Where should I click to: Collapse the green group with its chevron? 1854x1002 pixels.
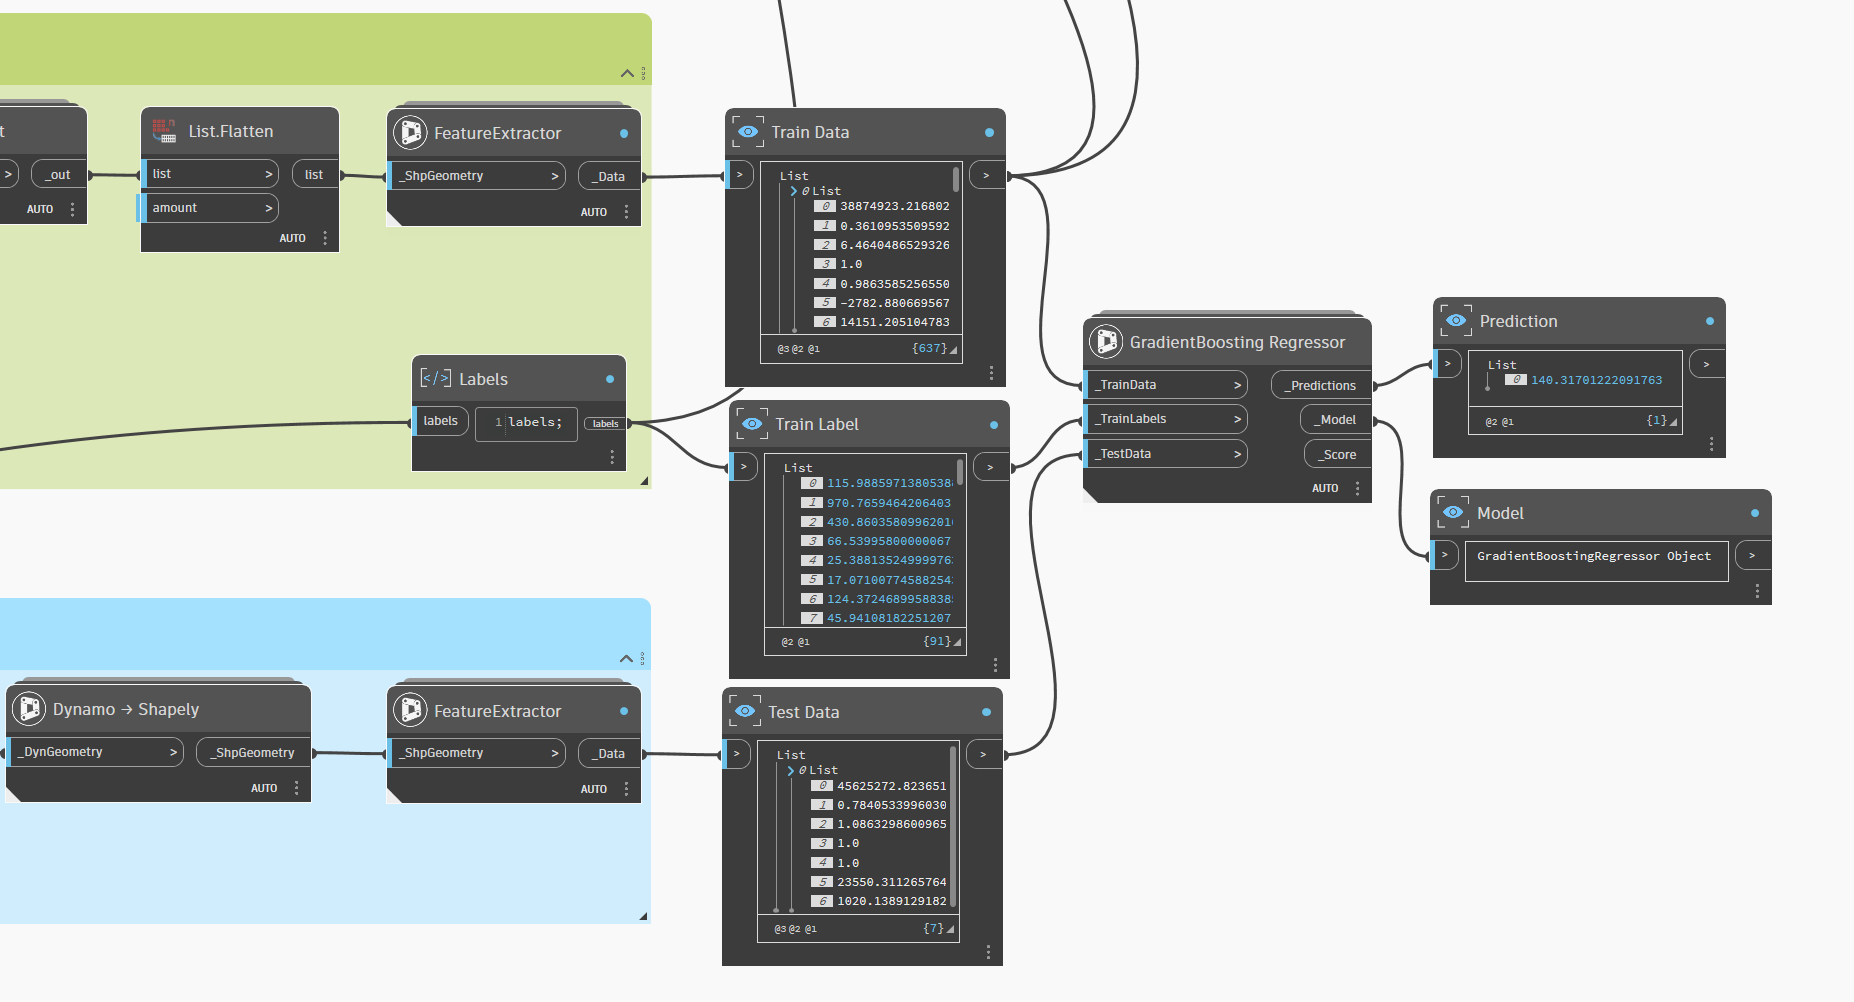(627, 73)
